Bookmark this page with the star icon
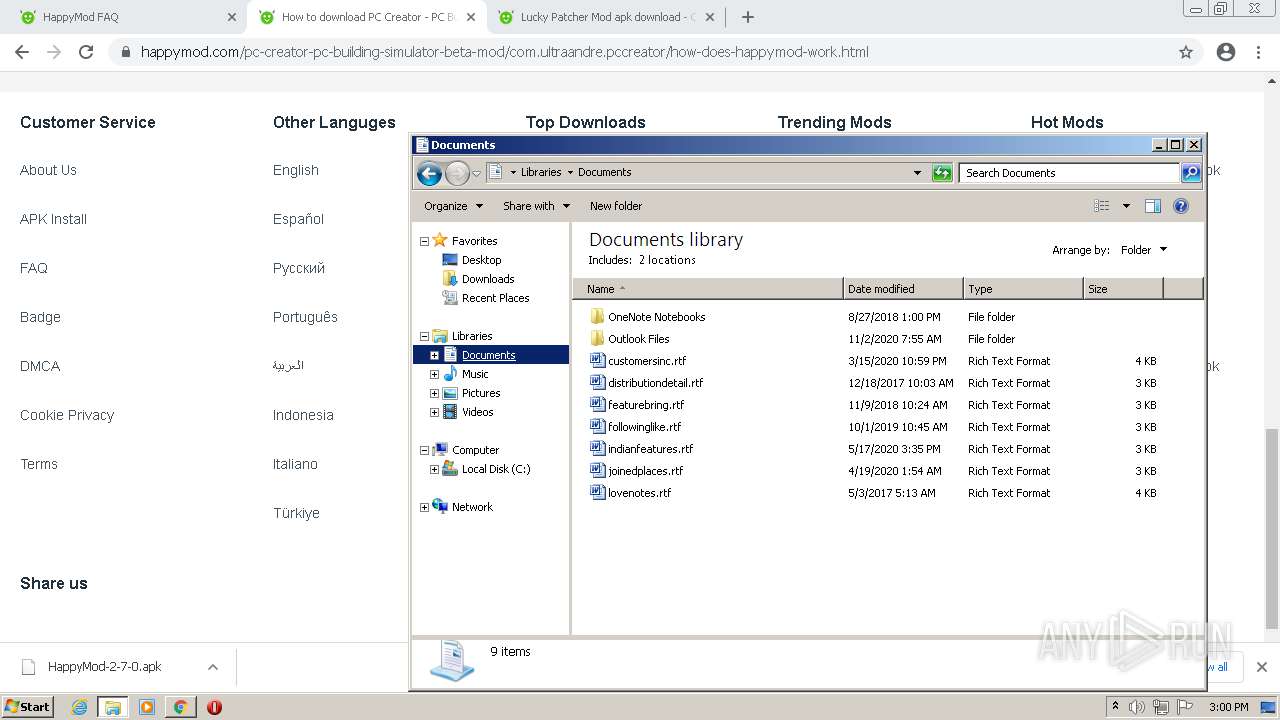Image resolution: width=1280 pixels, height=720 pixels. (1186, 52)
